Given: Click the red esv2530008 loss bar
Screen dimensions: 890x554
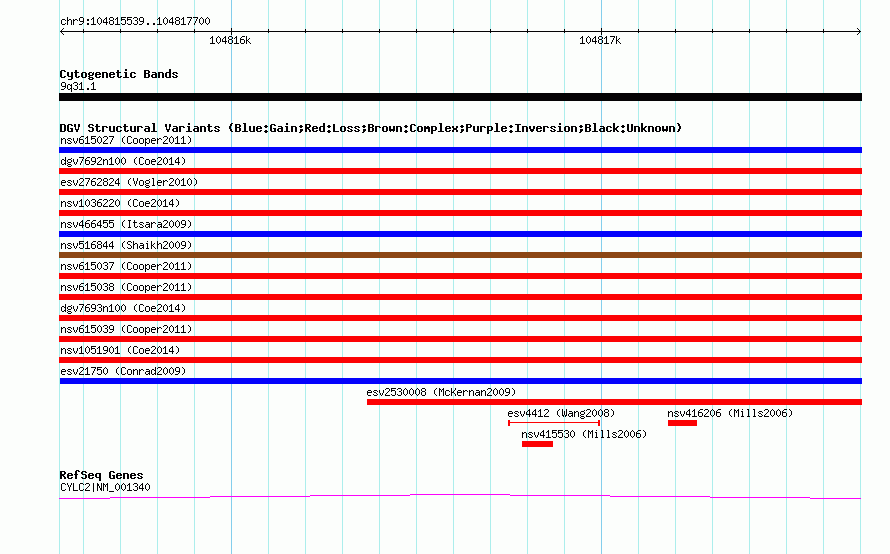Looking at the screenshot, I should point(614,402).
